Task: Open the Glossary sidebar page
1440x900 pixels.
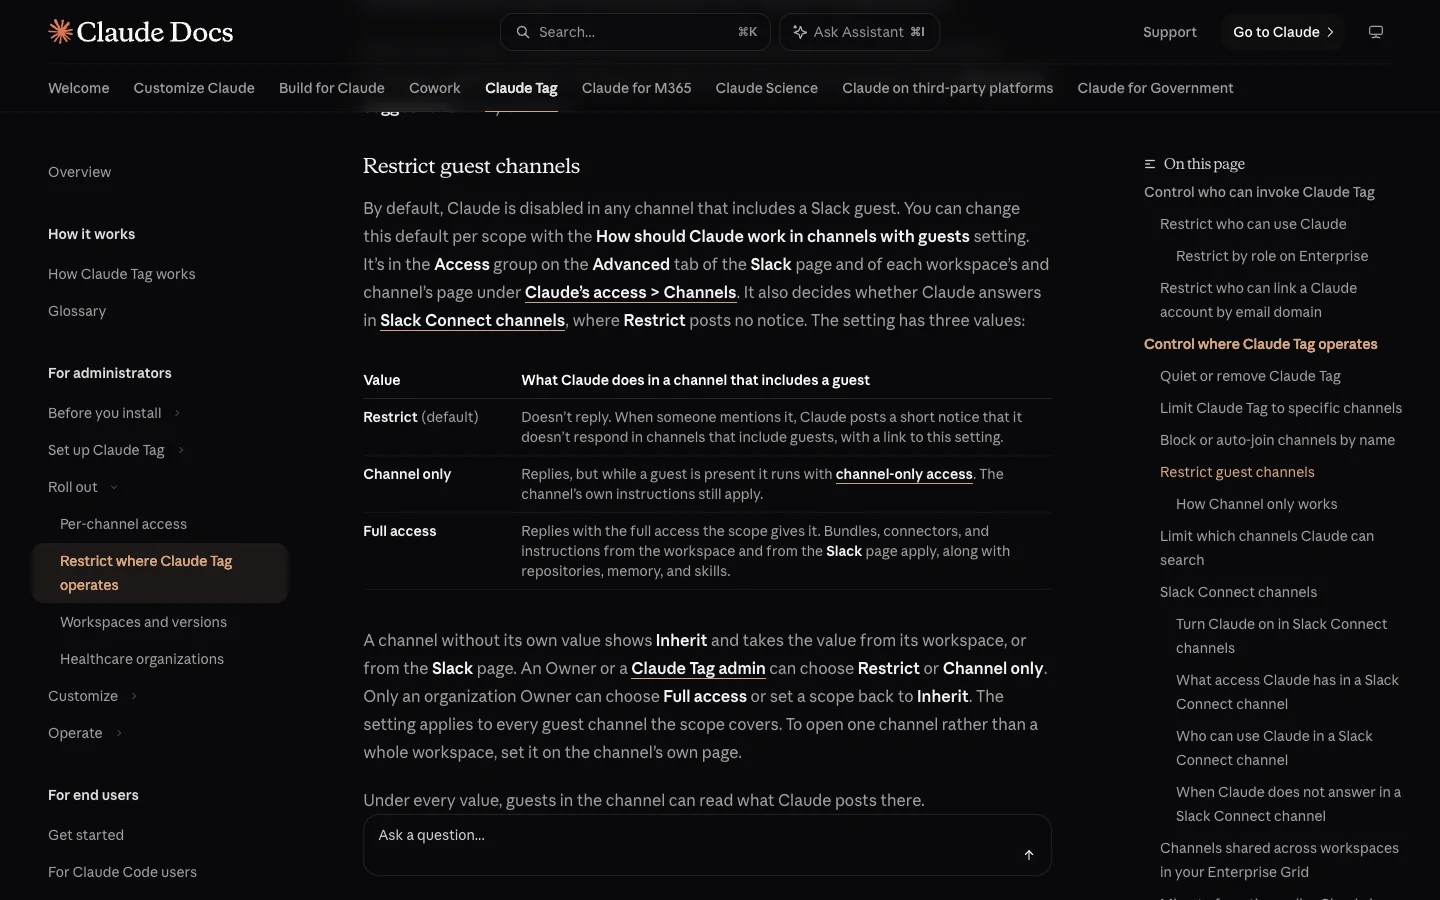Action: pyautogui.click(x=77, y=311)
